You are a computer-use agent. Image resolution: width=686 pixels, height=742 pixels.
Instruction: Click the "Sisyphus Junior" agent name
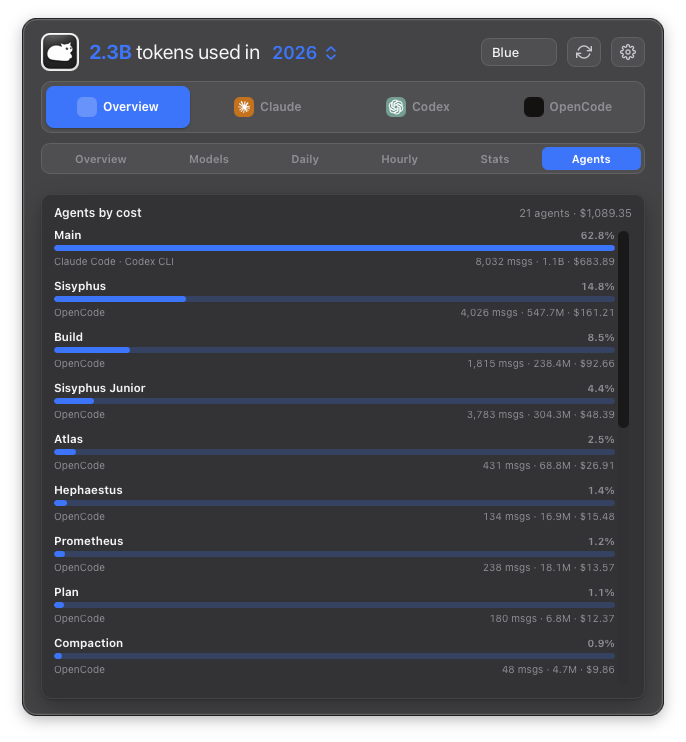click(x=100, y=388)
